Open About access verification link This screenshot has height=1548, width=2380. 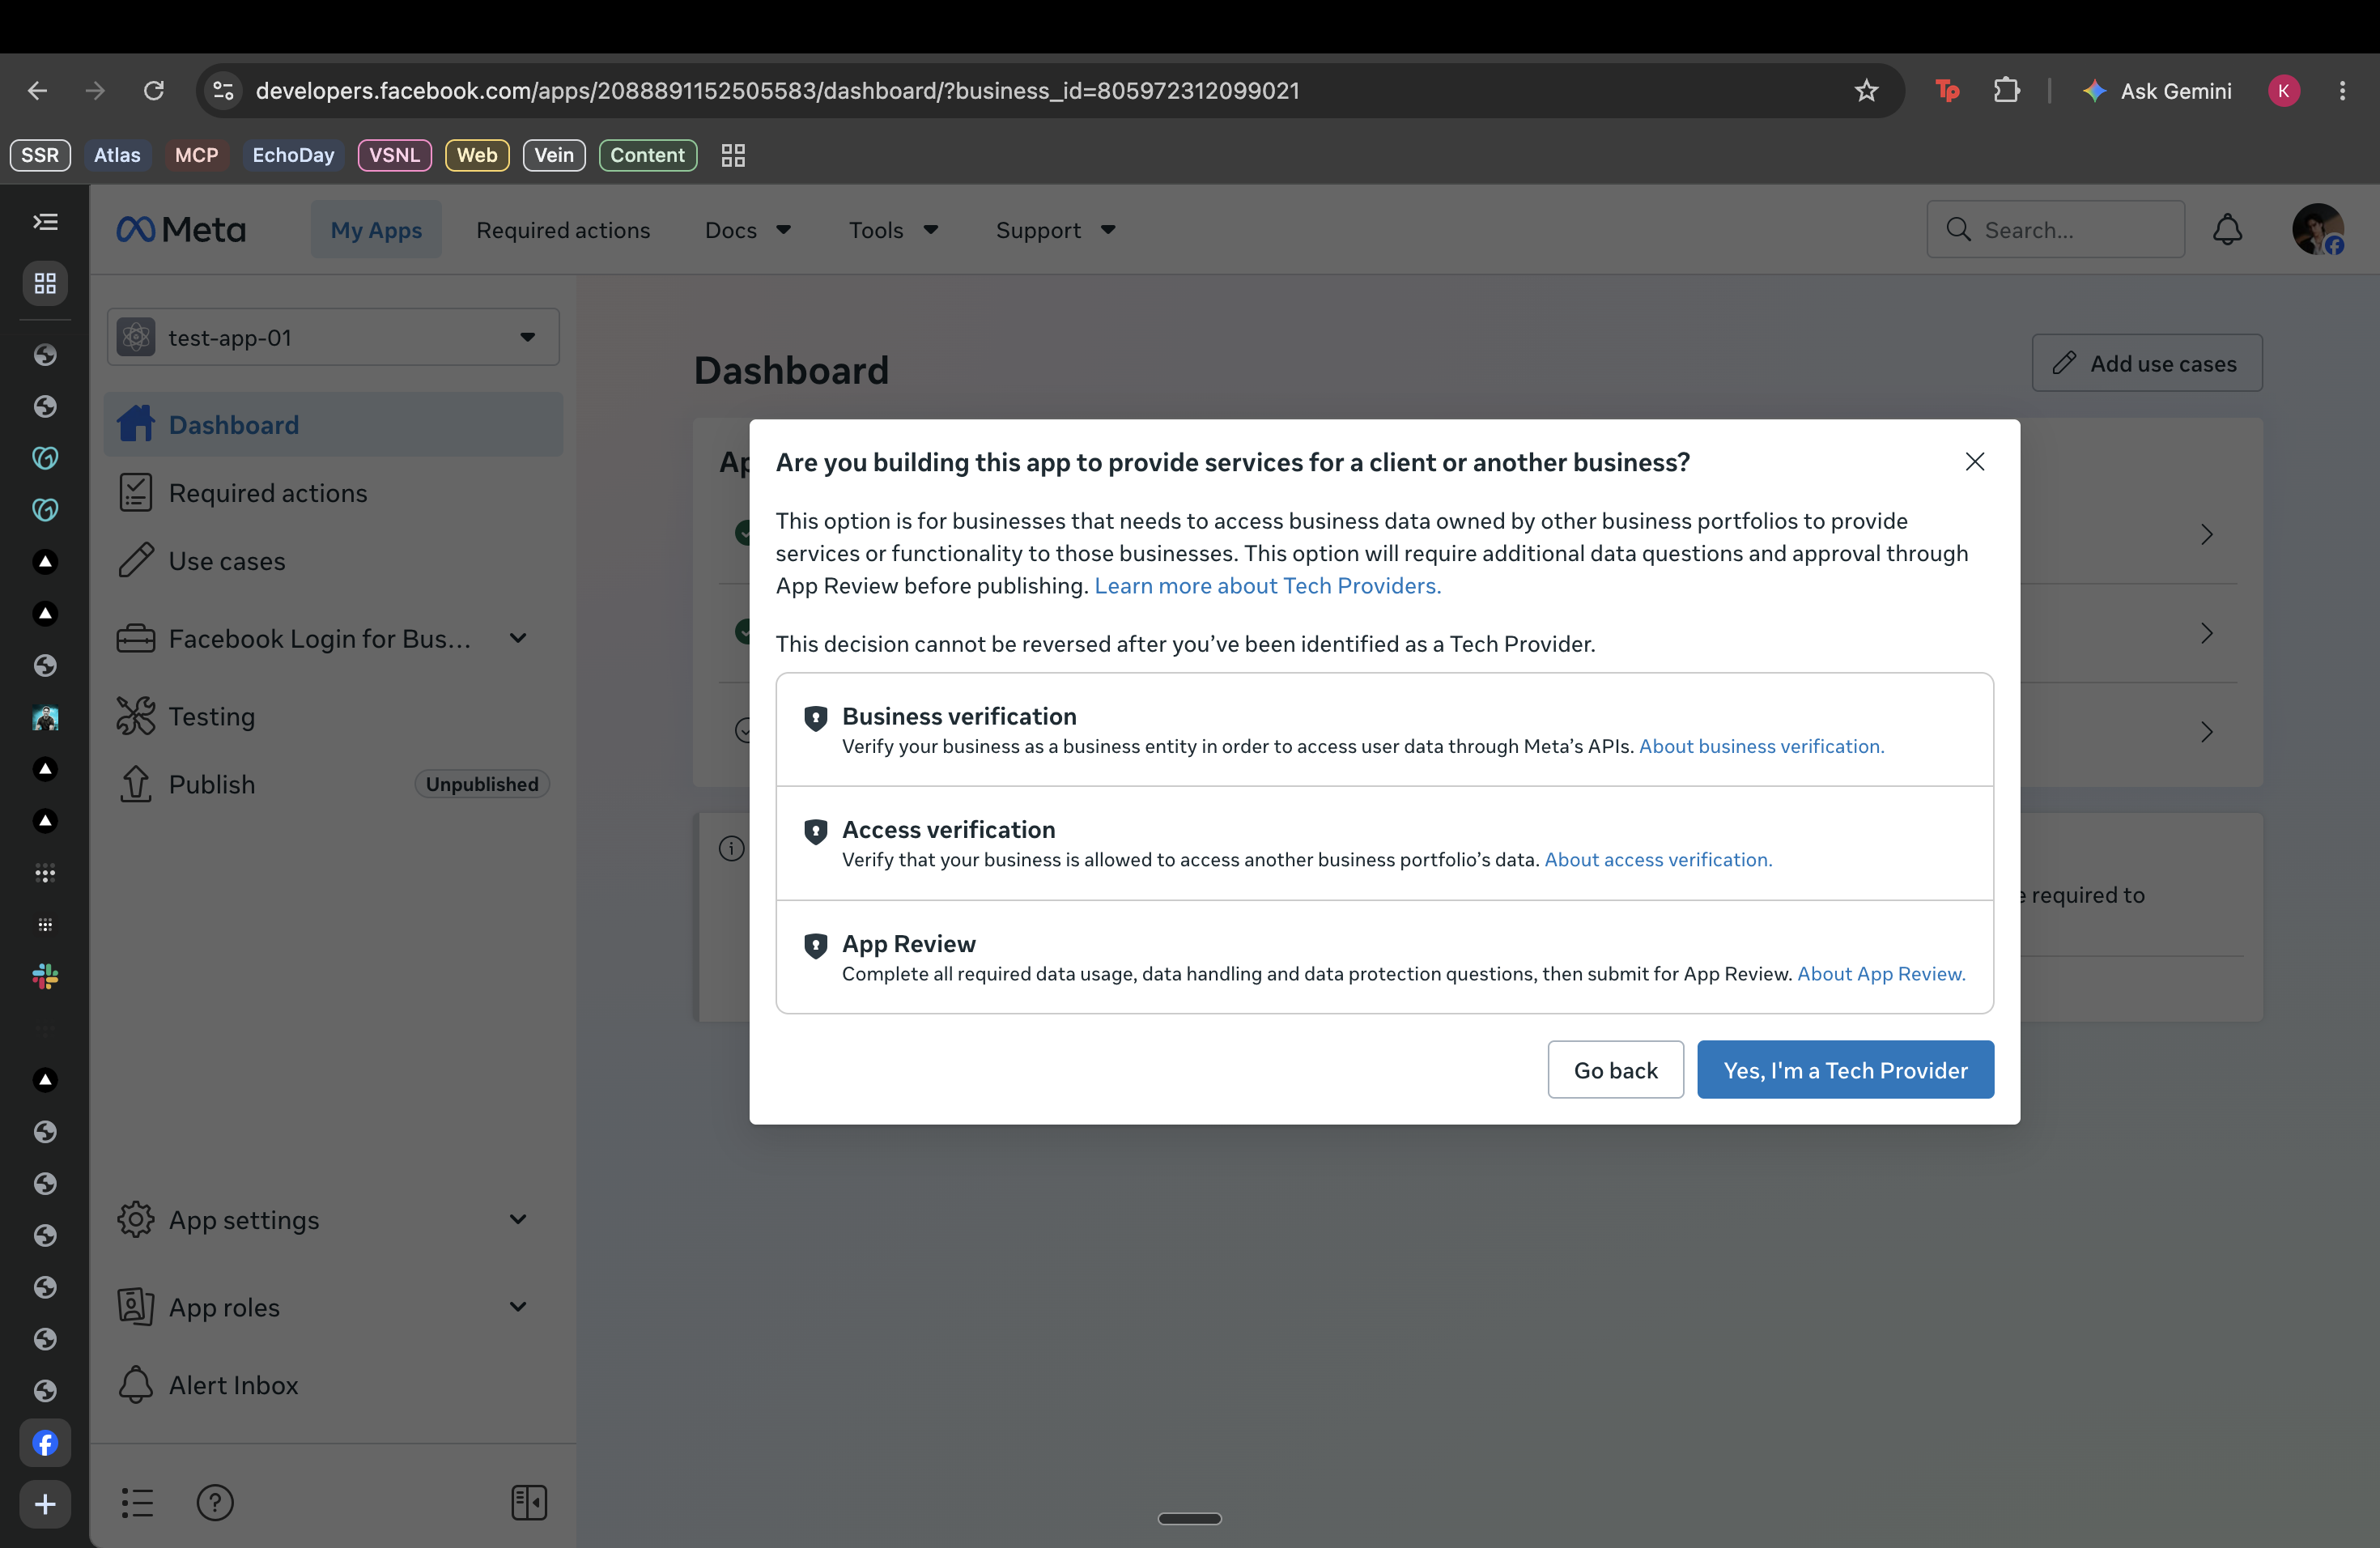click(x=1658, y=860)
